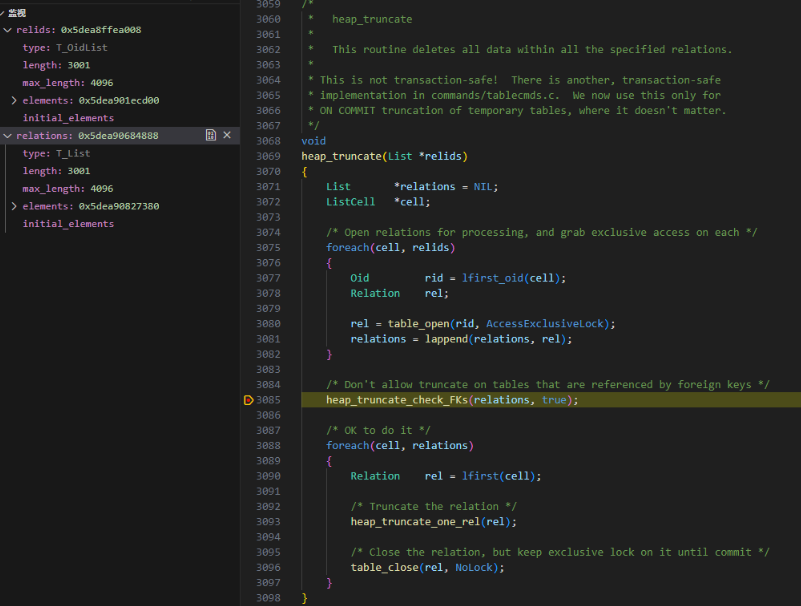Collapse the watch section header chevron
Viewport: 801px width, 606px height.
(3, 13)
